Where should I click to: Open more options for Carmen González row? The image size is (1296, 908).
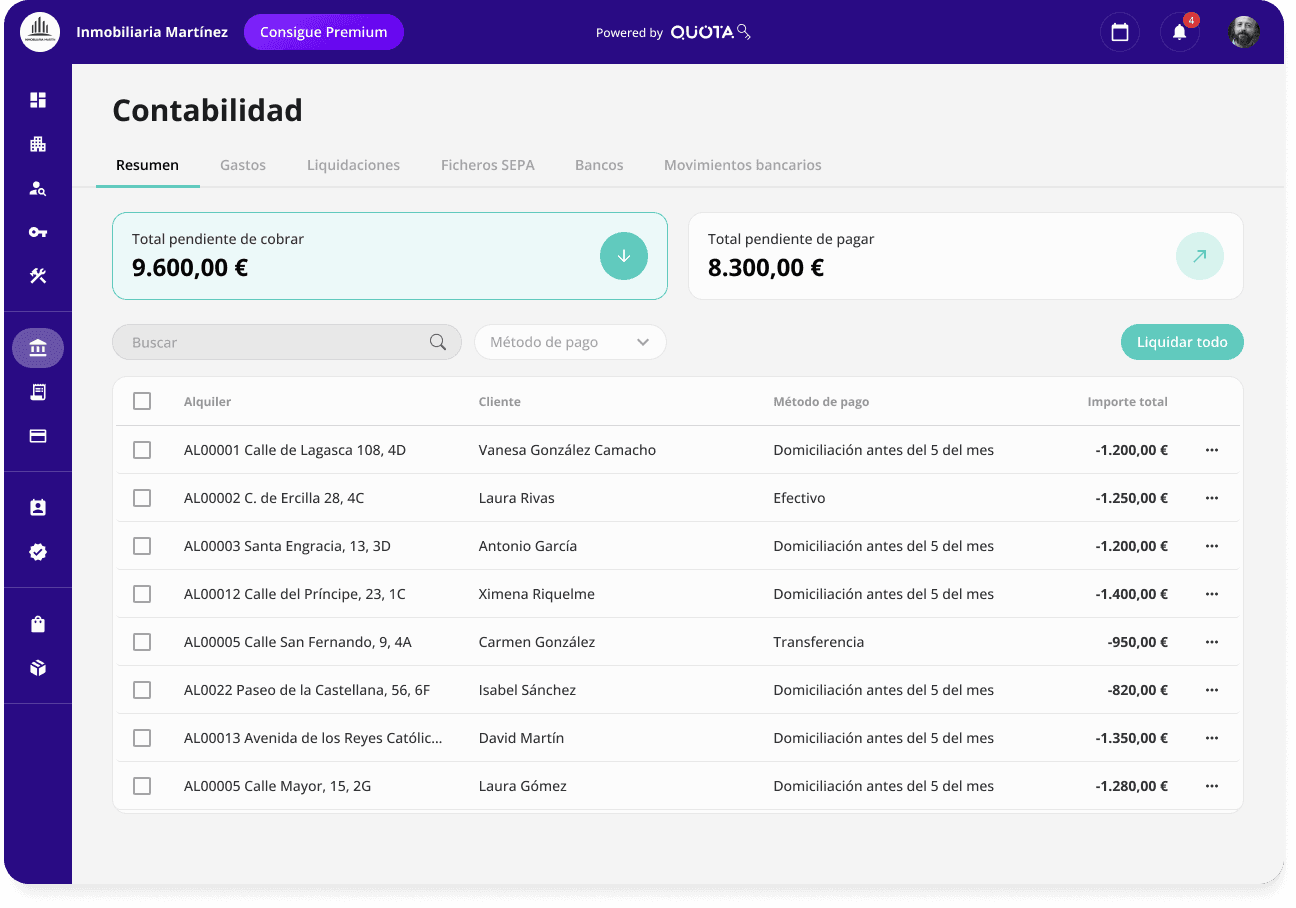tap(1212, 642)
